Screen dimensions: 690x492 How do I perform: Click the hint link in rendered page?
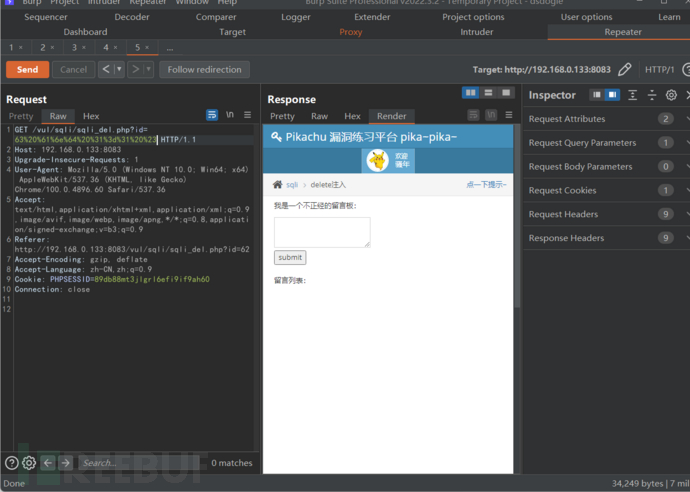click(x=486, y=184)
